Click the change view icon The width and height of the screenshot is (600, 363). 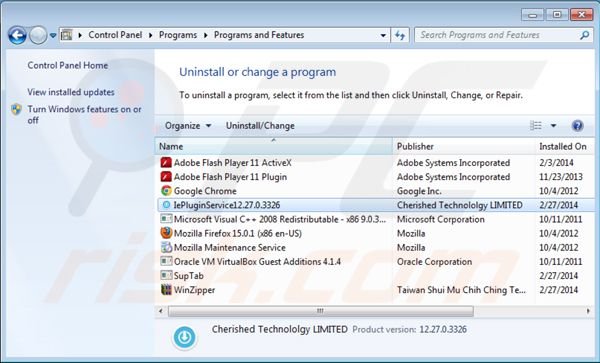(x=536, y=125)
